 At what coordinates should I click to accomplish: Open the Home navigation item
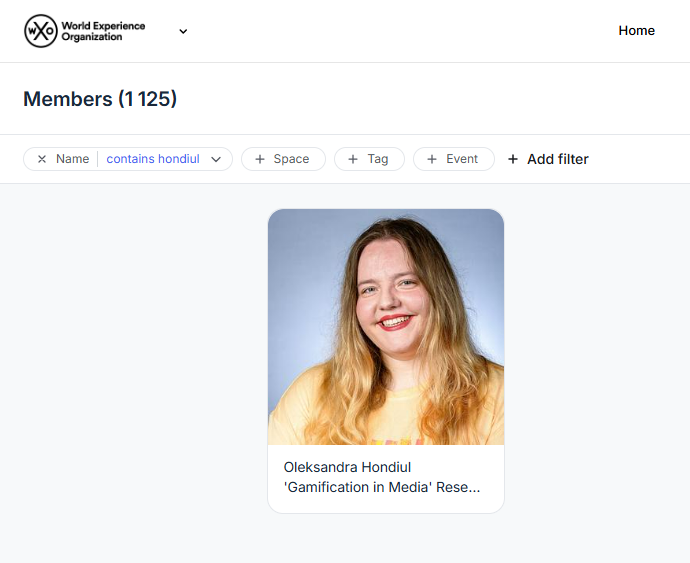tap(636, 30)
